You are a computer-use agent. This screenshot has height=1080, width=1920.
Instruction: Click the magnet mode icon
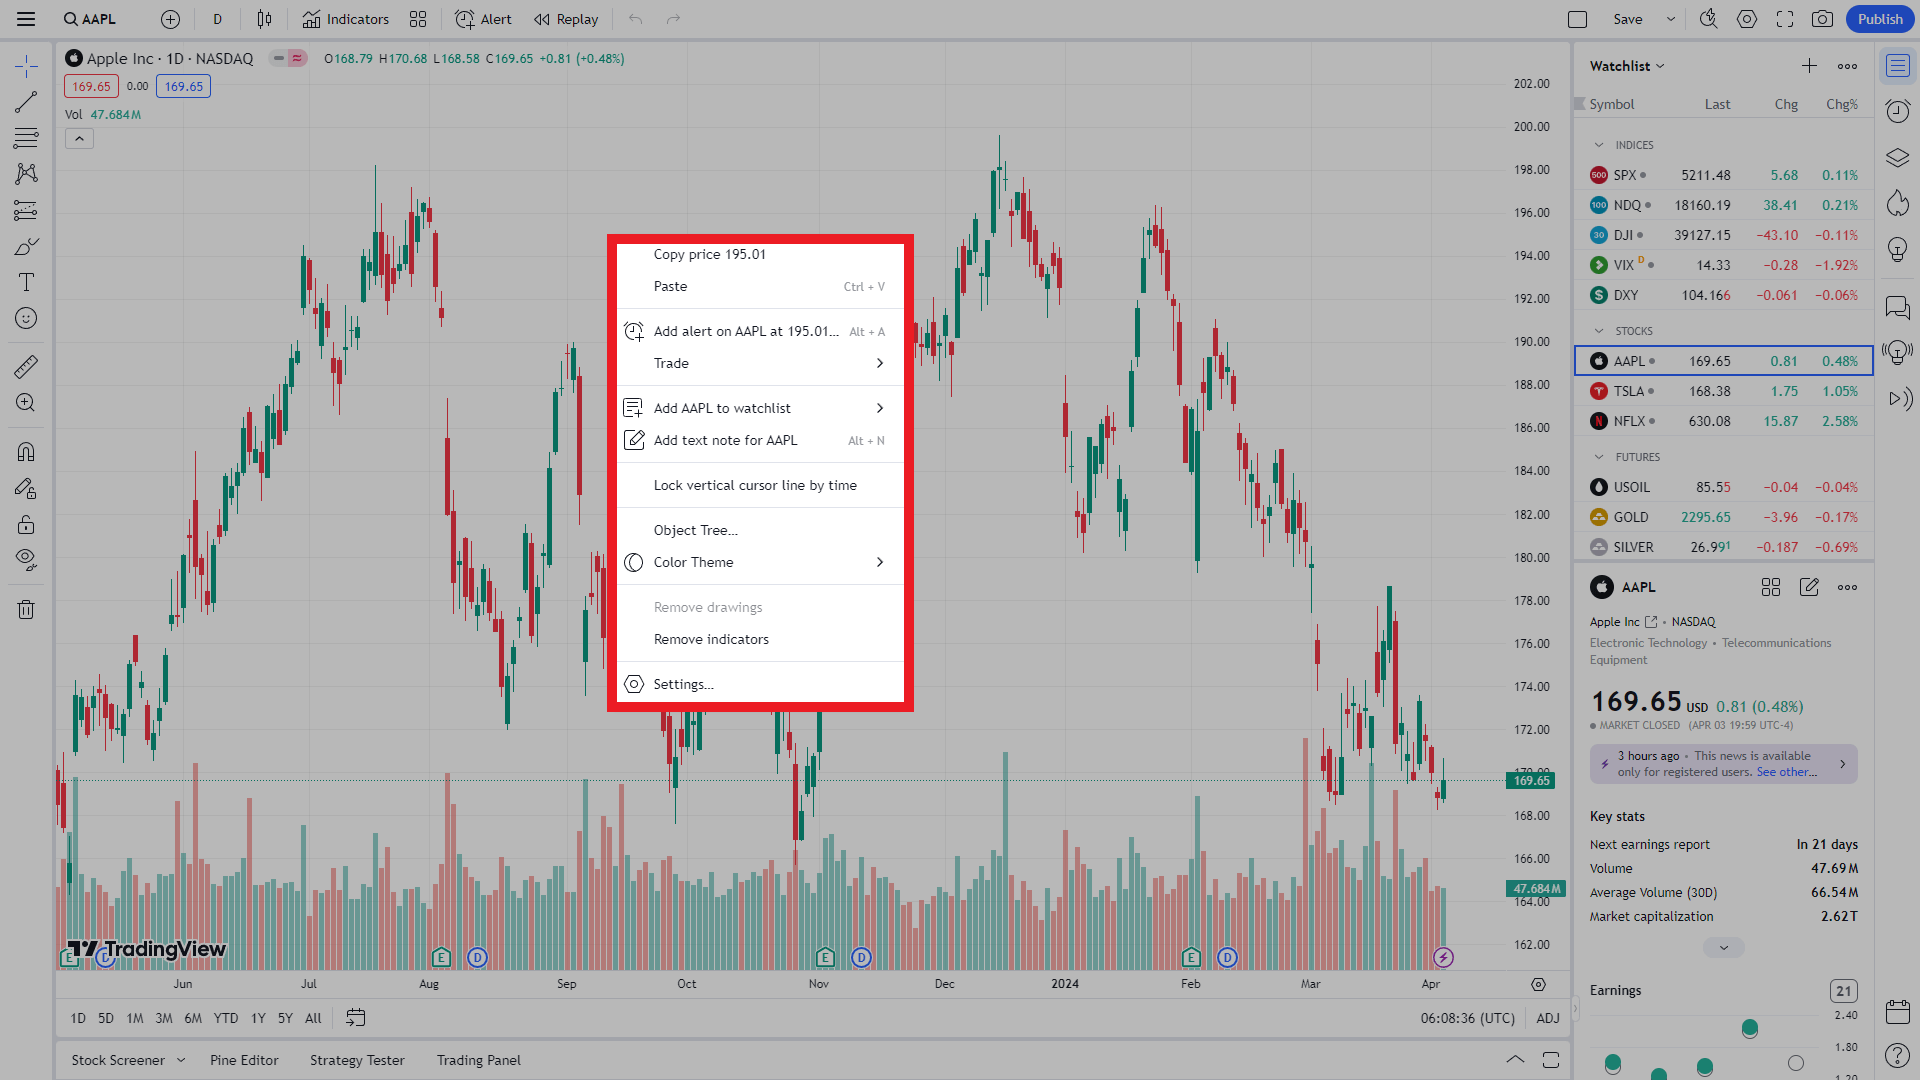pos(26,452)
